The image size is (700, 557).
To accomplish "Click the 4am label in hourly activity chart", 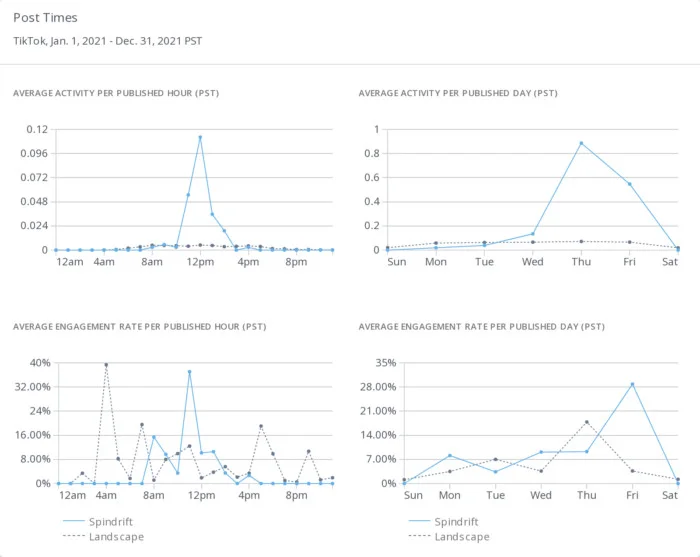I will pyautogui.click(x=104, y=262).
